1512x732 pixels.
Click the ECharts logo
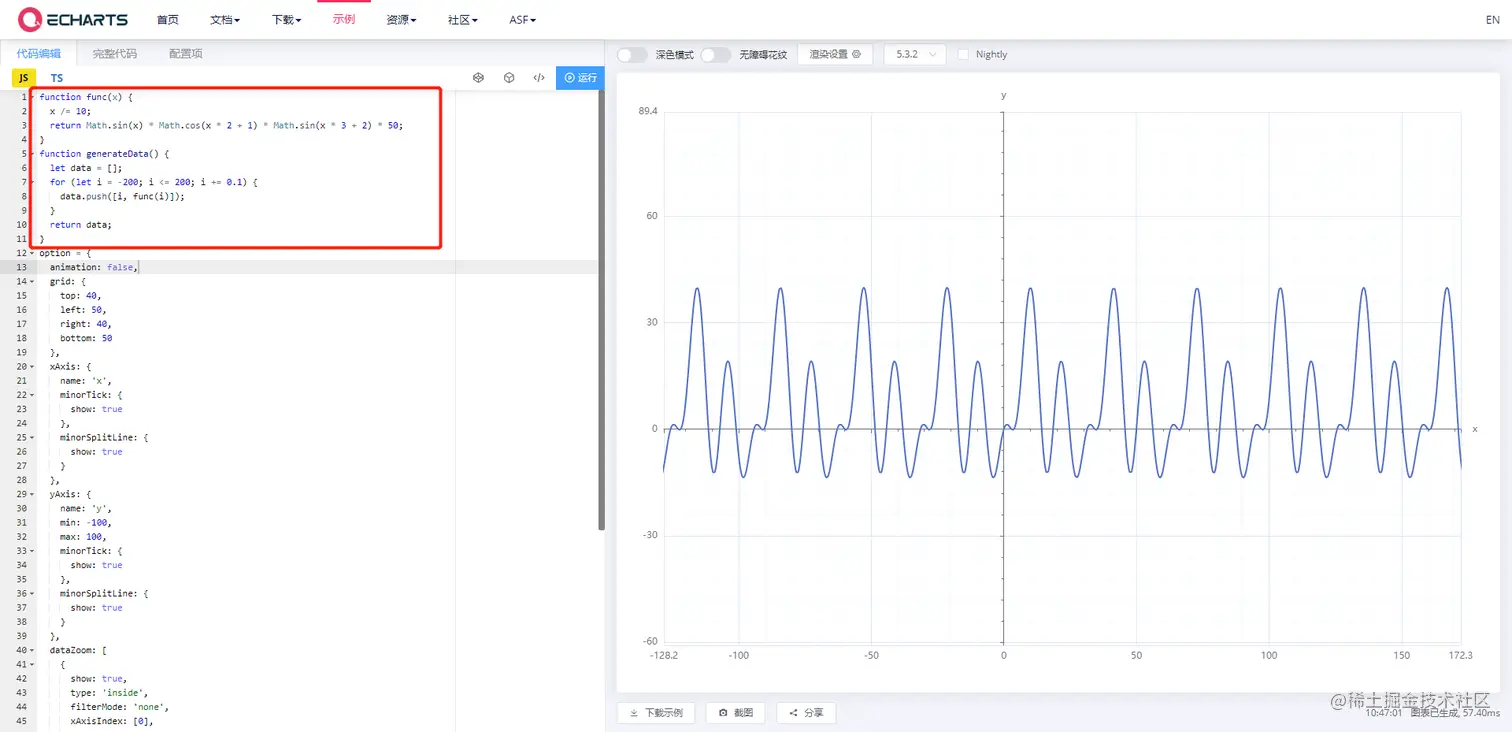point(74,19)
